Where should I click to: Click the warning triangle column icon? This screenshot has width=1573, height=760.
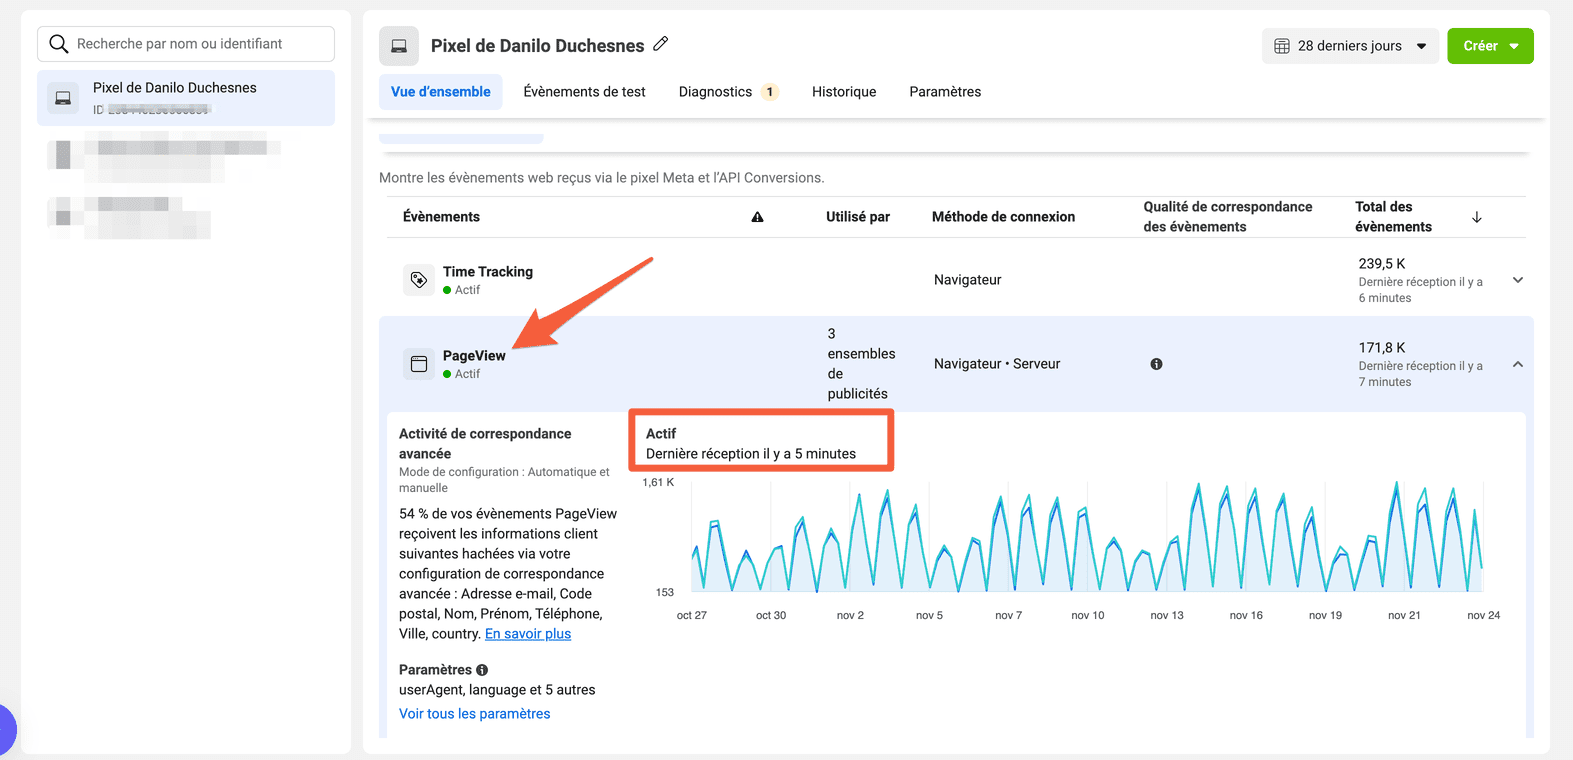pos(757,217)
